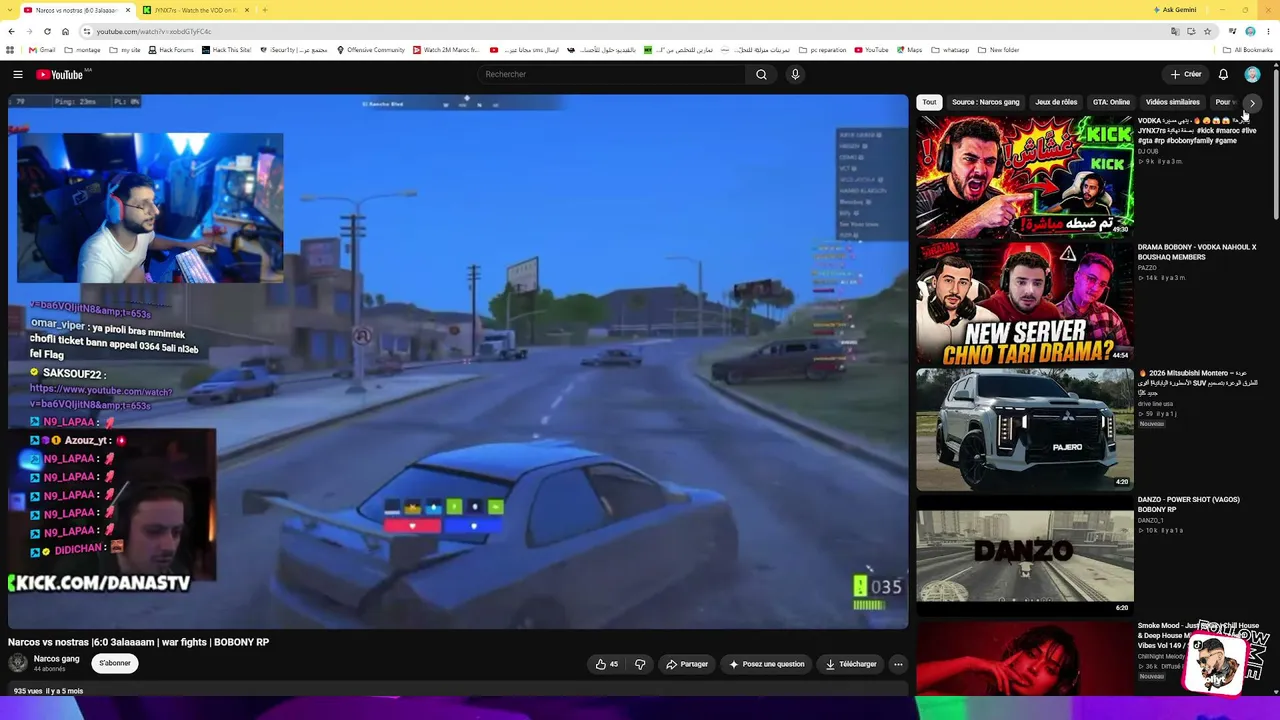Bookmark this page with the star icon
The width and height of the screenshot is (1280, 720).
(1208, 31)
